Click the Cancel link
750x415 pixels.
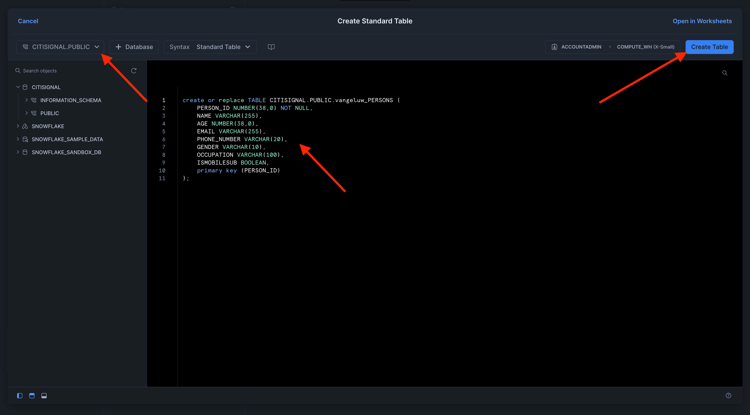(28, 21)
